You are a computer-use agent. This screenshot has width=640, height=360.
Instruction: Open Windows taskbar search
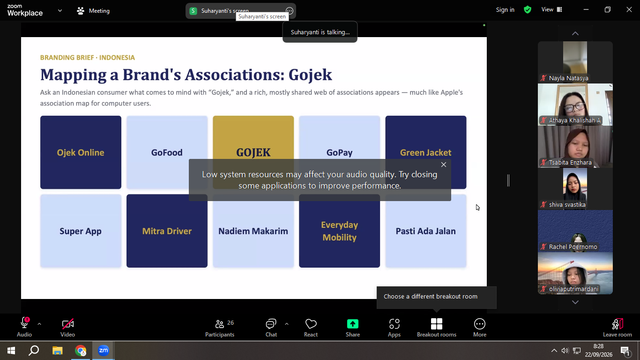(34, 351)
